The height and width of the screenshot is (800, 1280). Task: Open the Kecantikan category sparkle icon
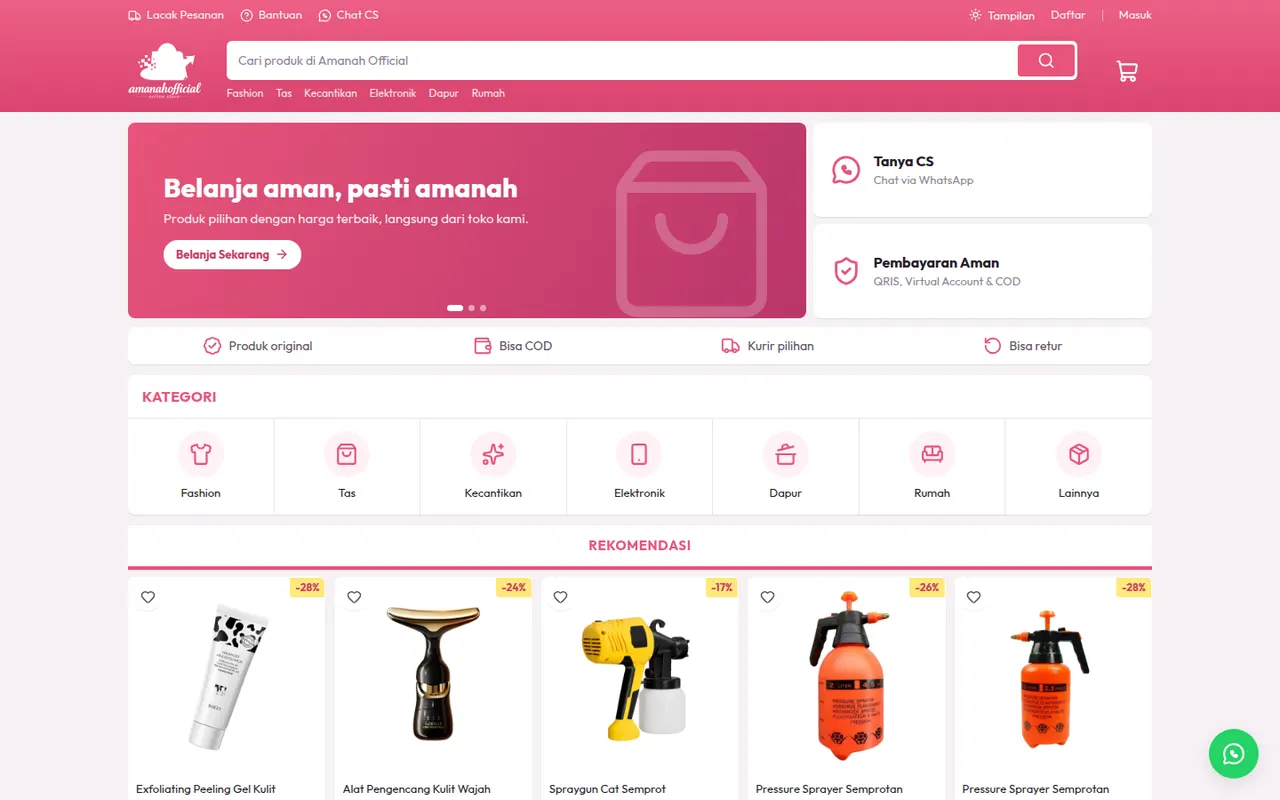pyautogui.click(x=493, y=455)
